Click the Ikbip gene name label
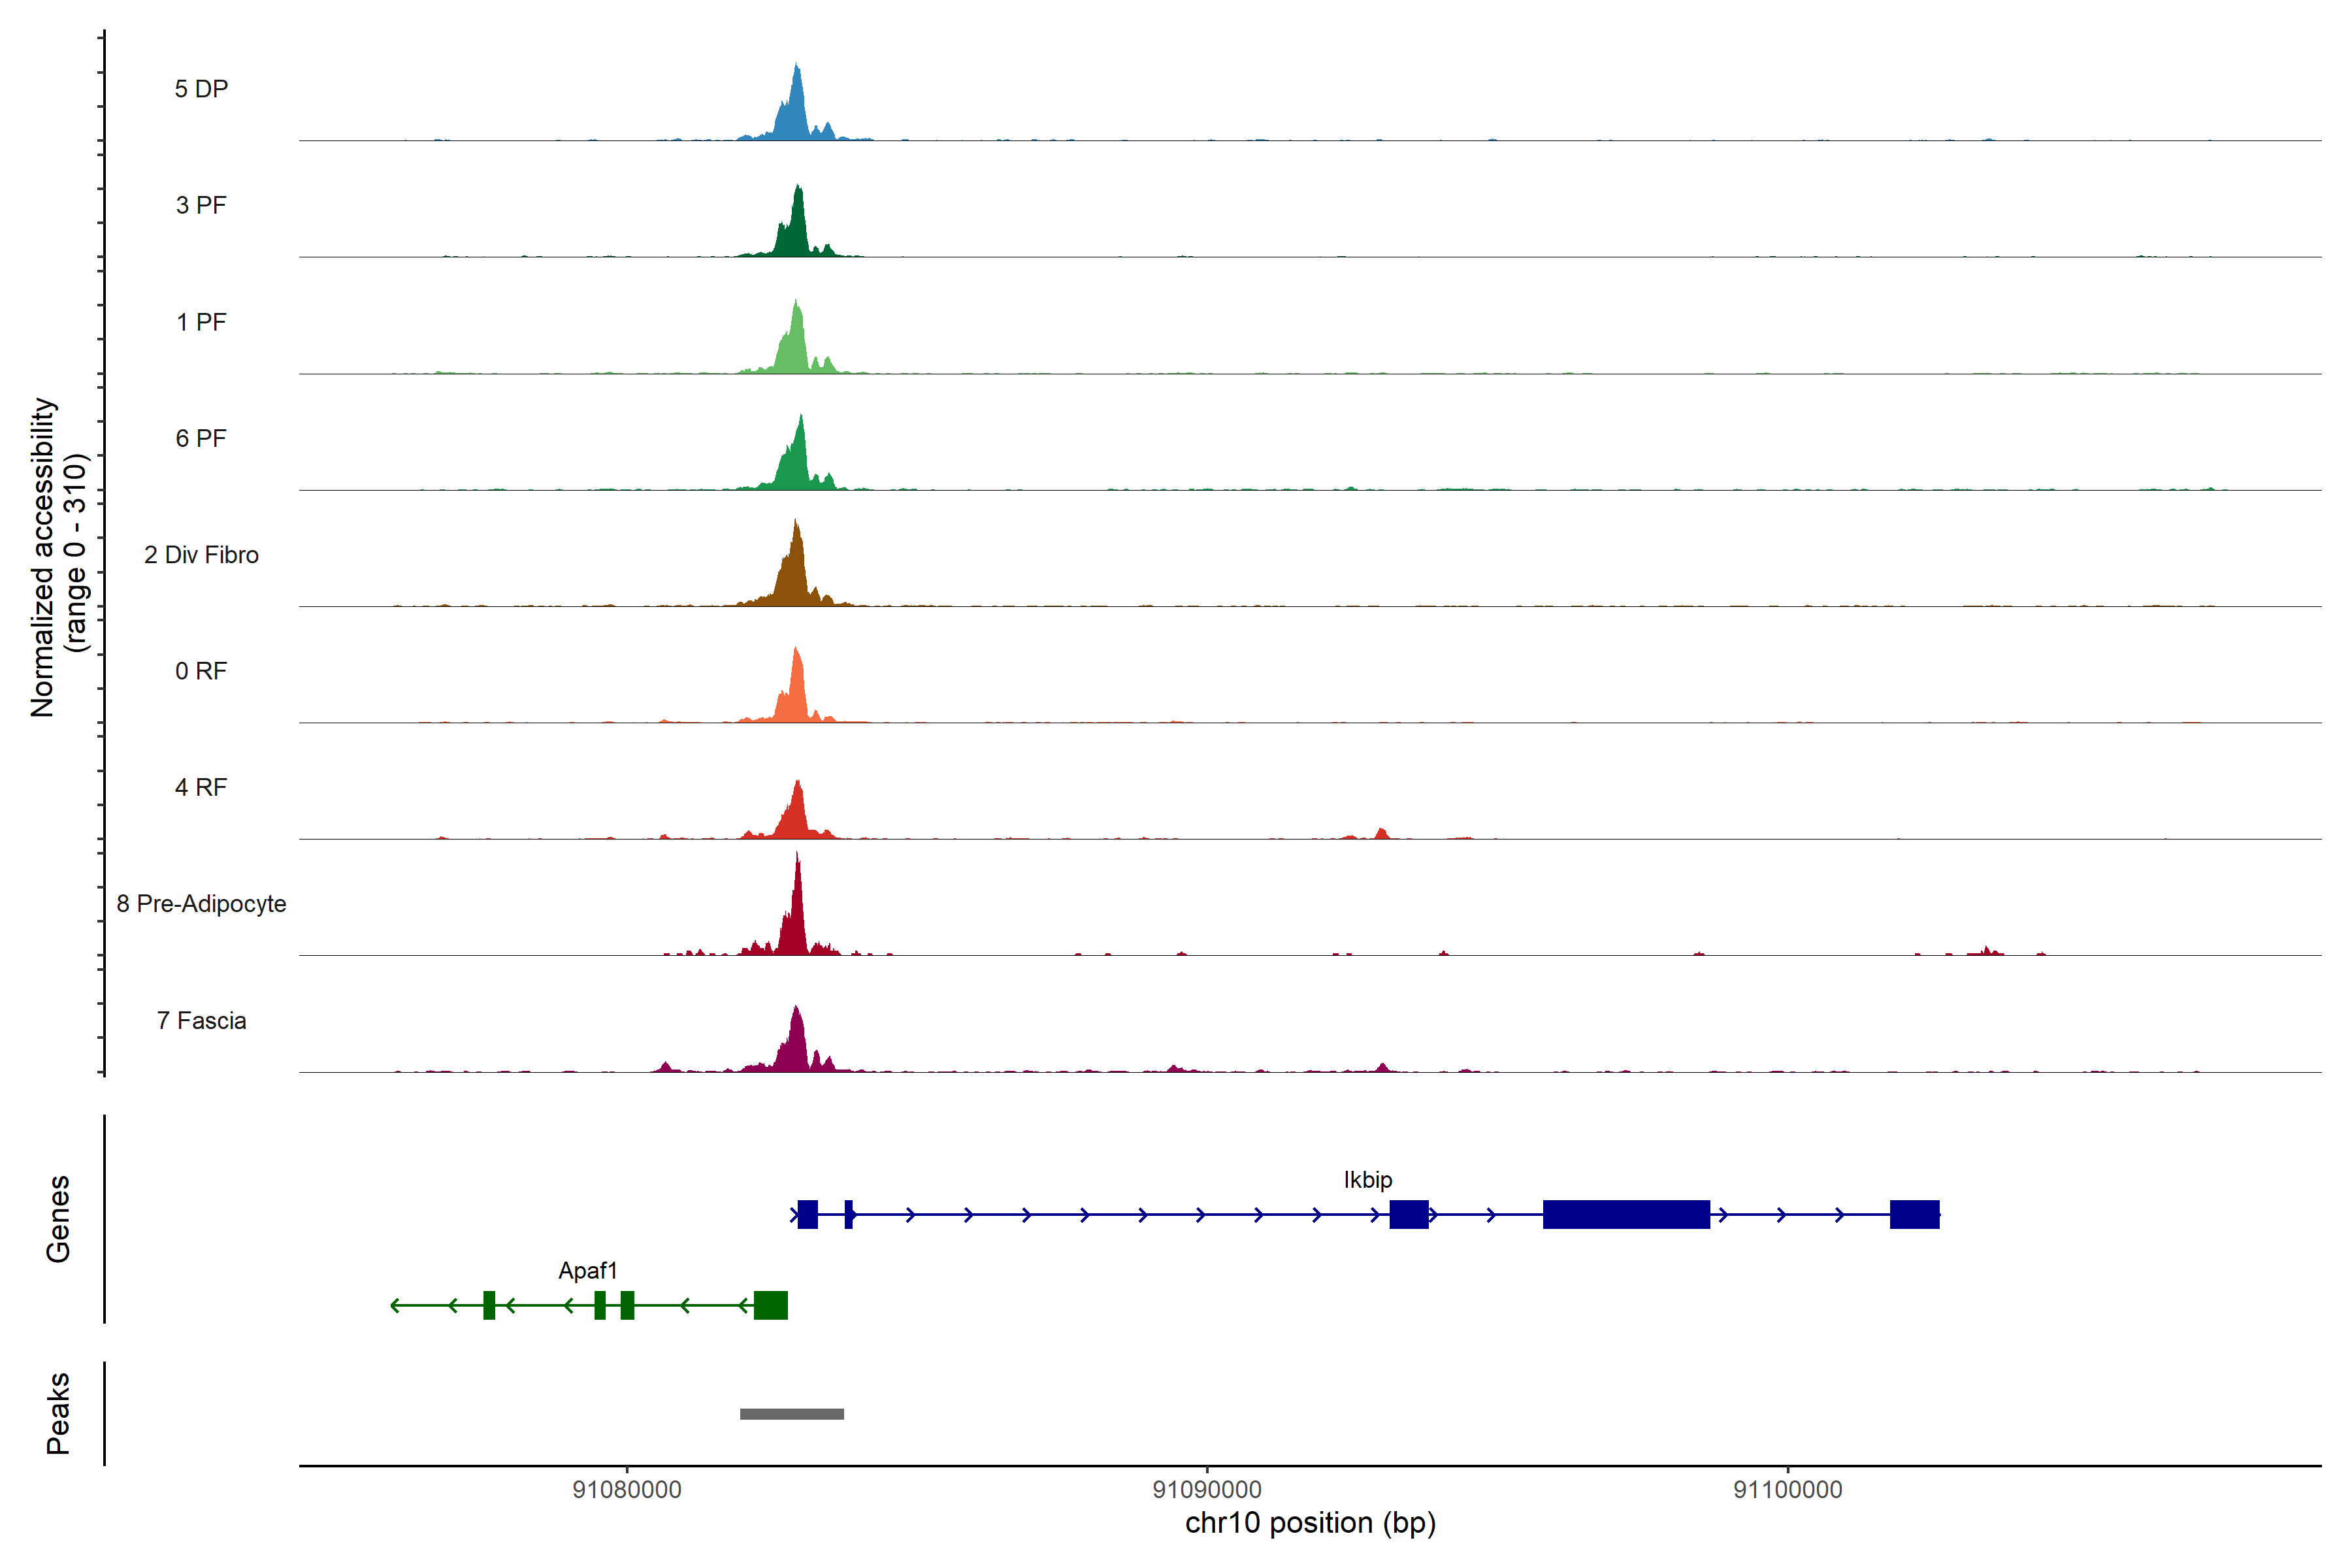This screenshot has height=1568, width=2352. point(1367,1180)
